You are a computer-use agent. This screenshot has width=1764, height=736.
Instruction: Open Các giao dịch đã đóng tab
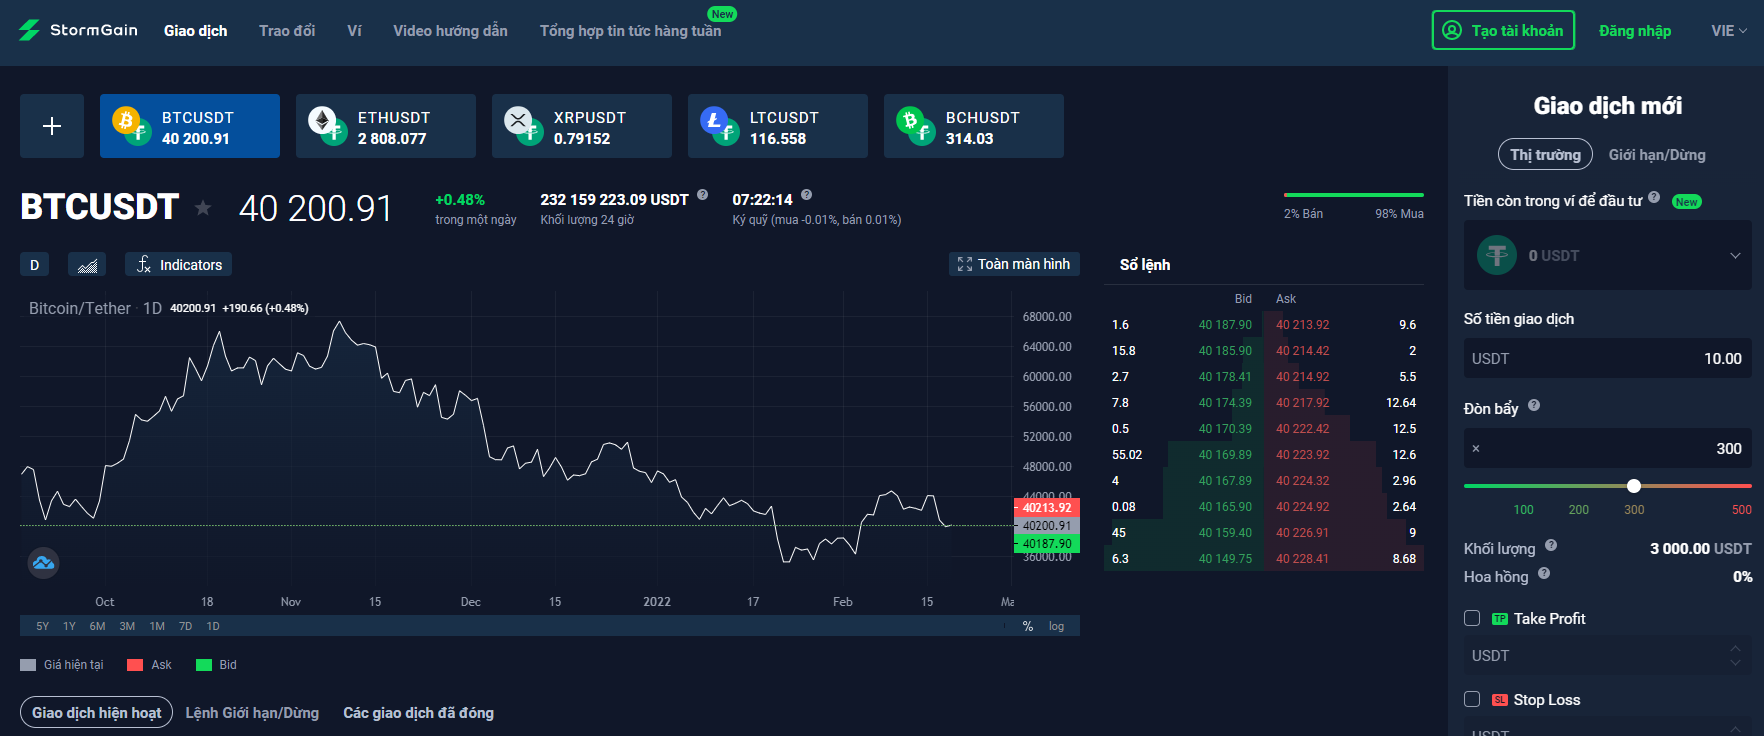(x=418, y=713)
